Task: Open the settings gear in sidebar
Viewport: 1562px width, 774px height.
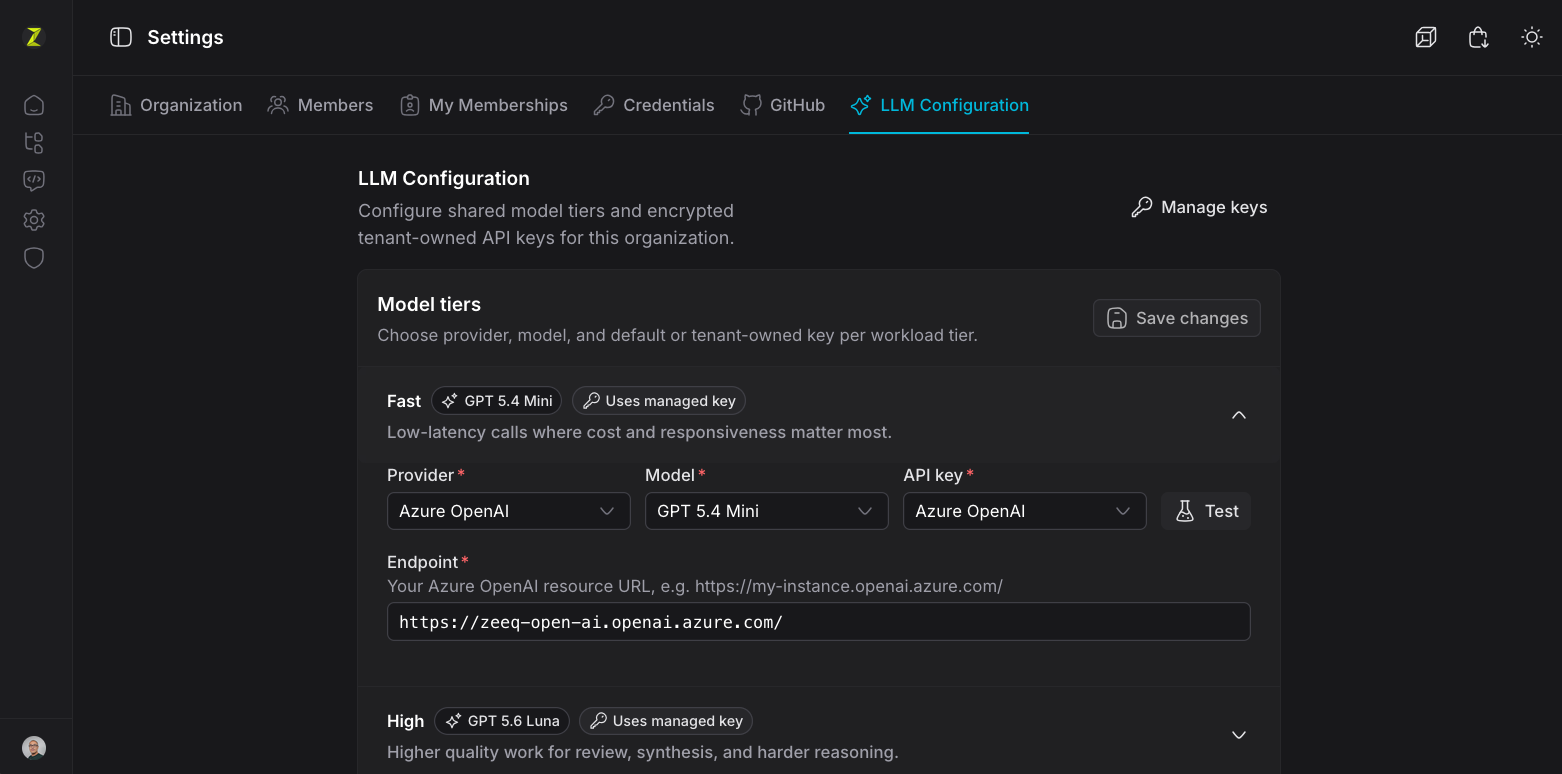Action: tap(34, 220)
